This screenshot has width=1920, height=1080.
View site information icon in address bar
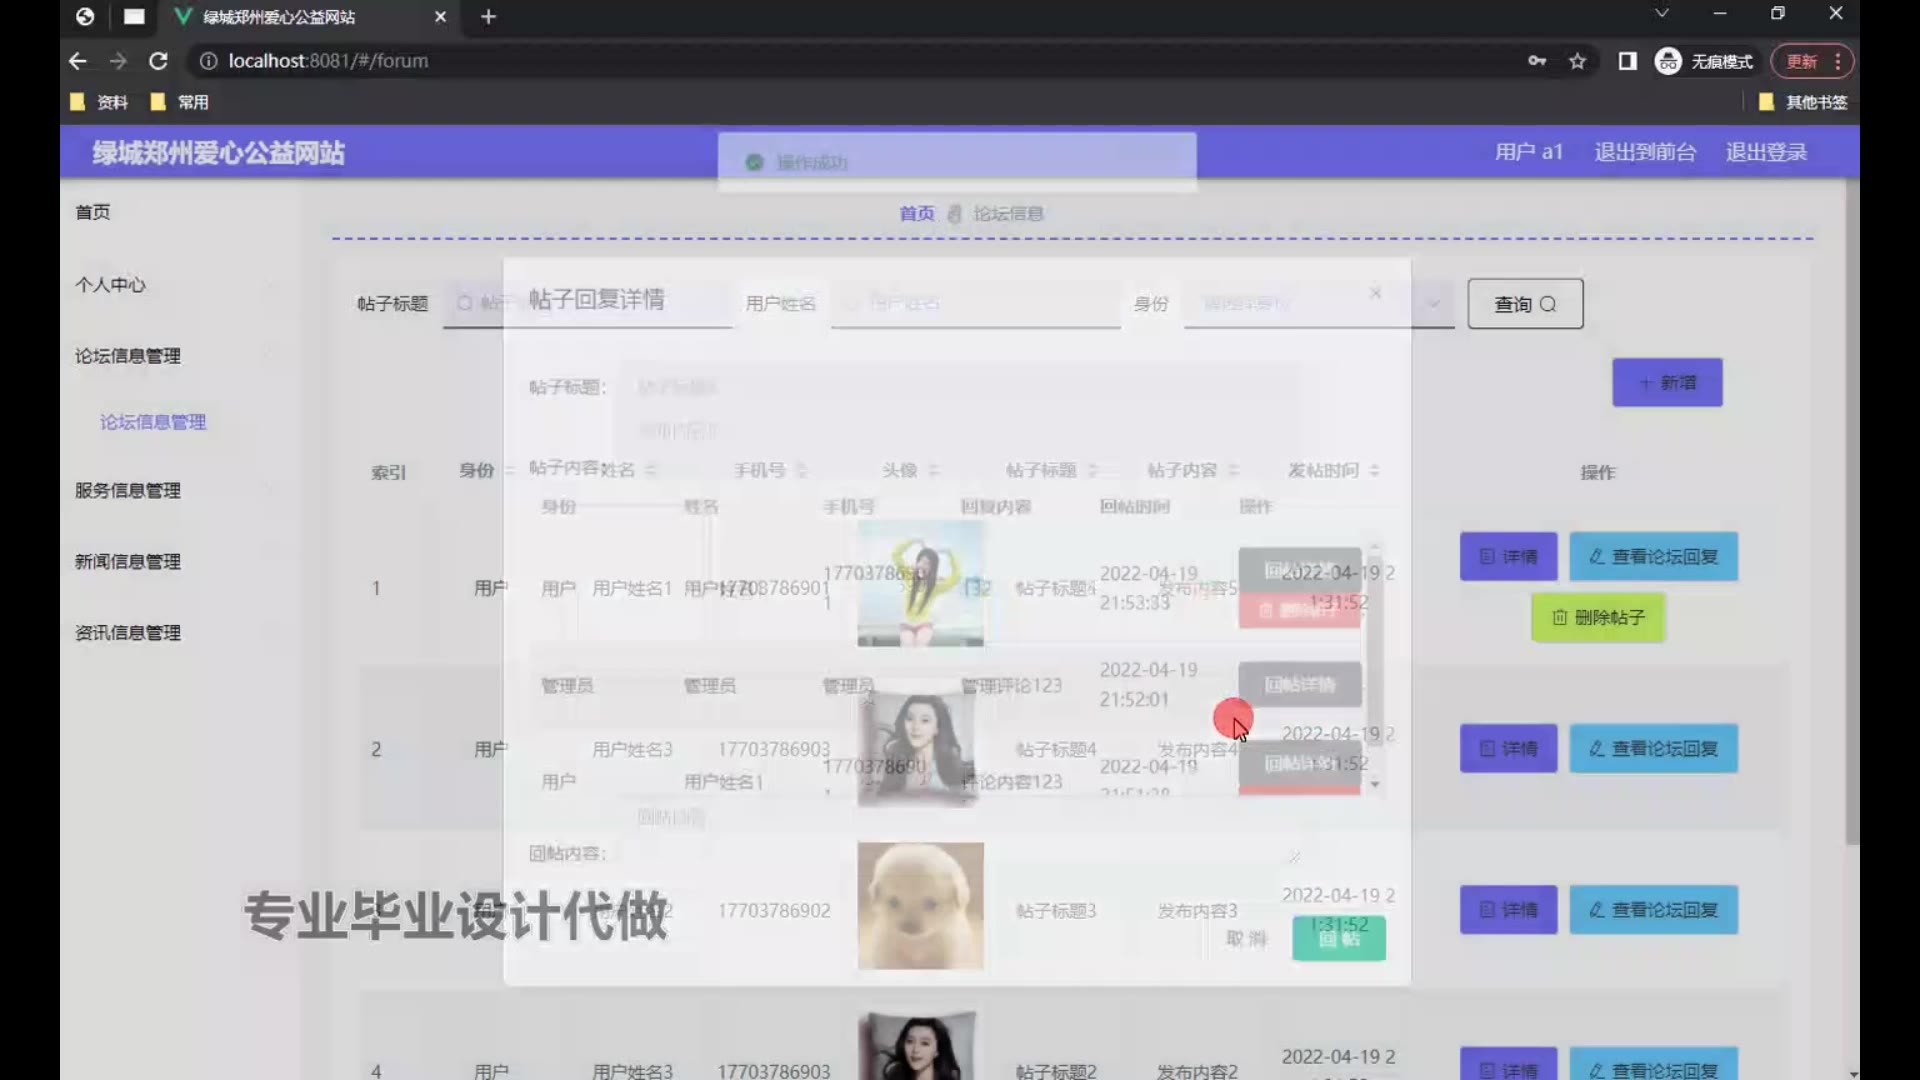pos(208,61)
